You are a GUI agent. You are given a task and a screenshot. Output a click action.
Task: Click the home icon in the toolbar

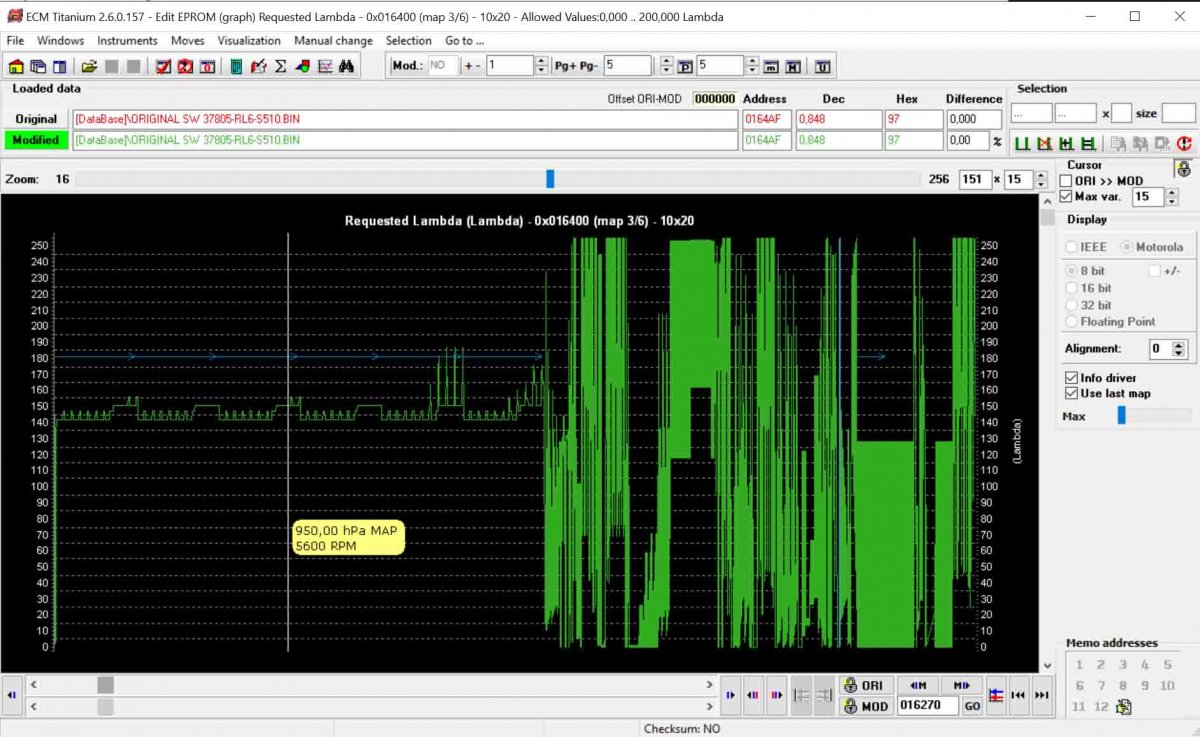point(16,67)
